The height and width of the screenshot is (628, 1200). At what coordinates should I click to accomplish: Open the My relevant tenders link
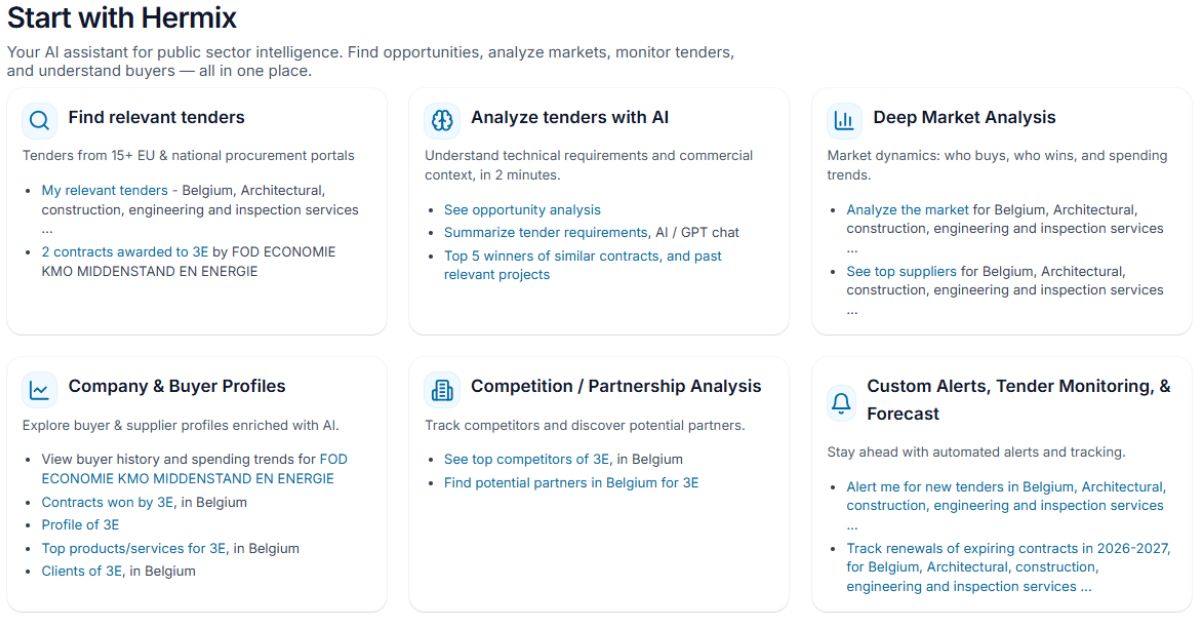[104, 190]
